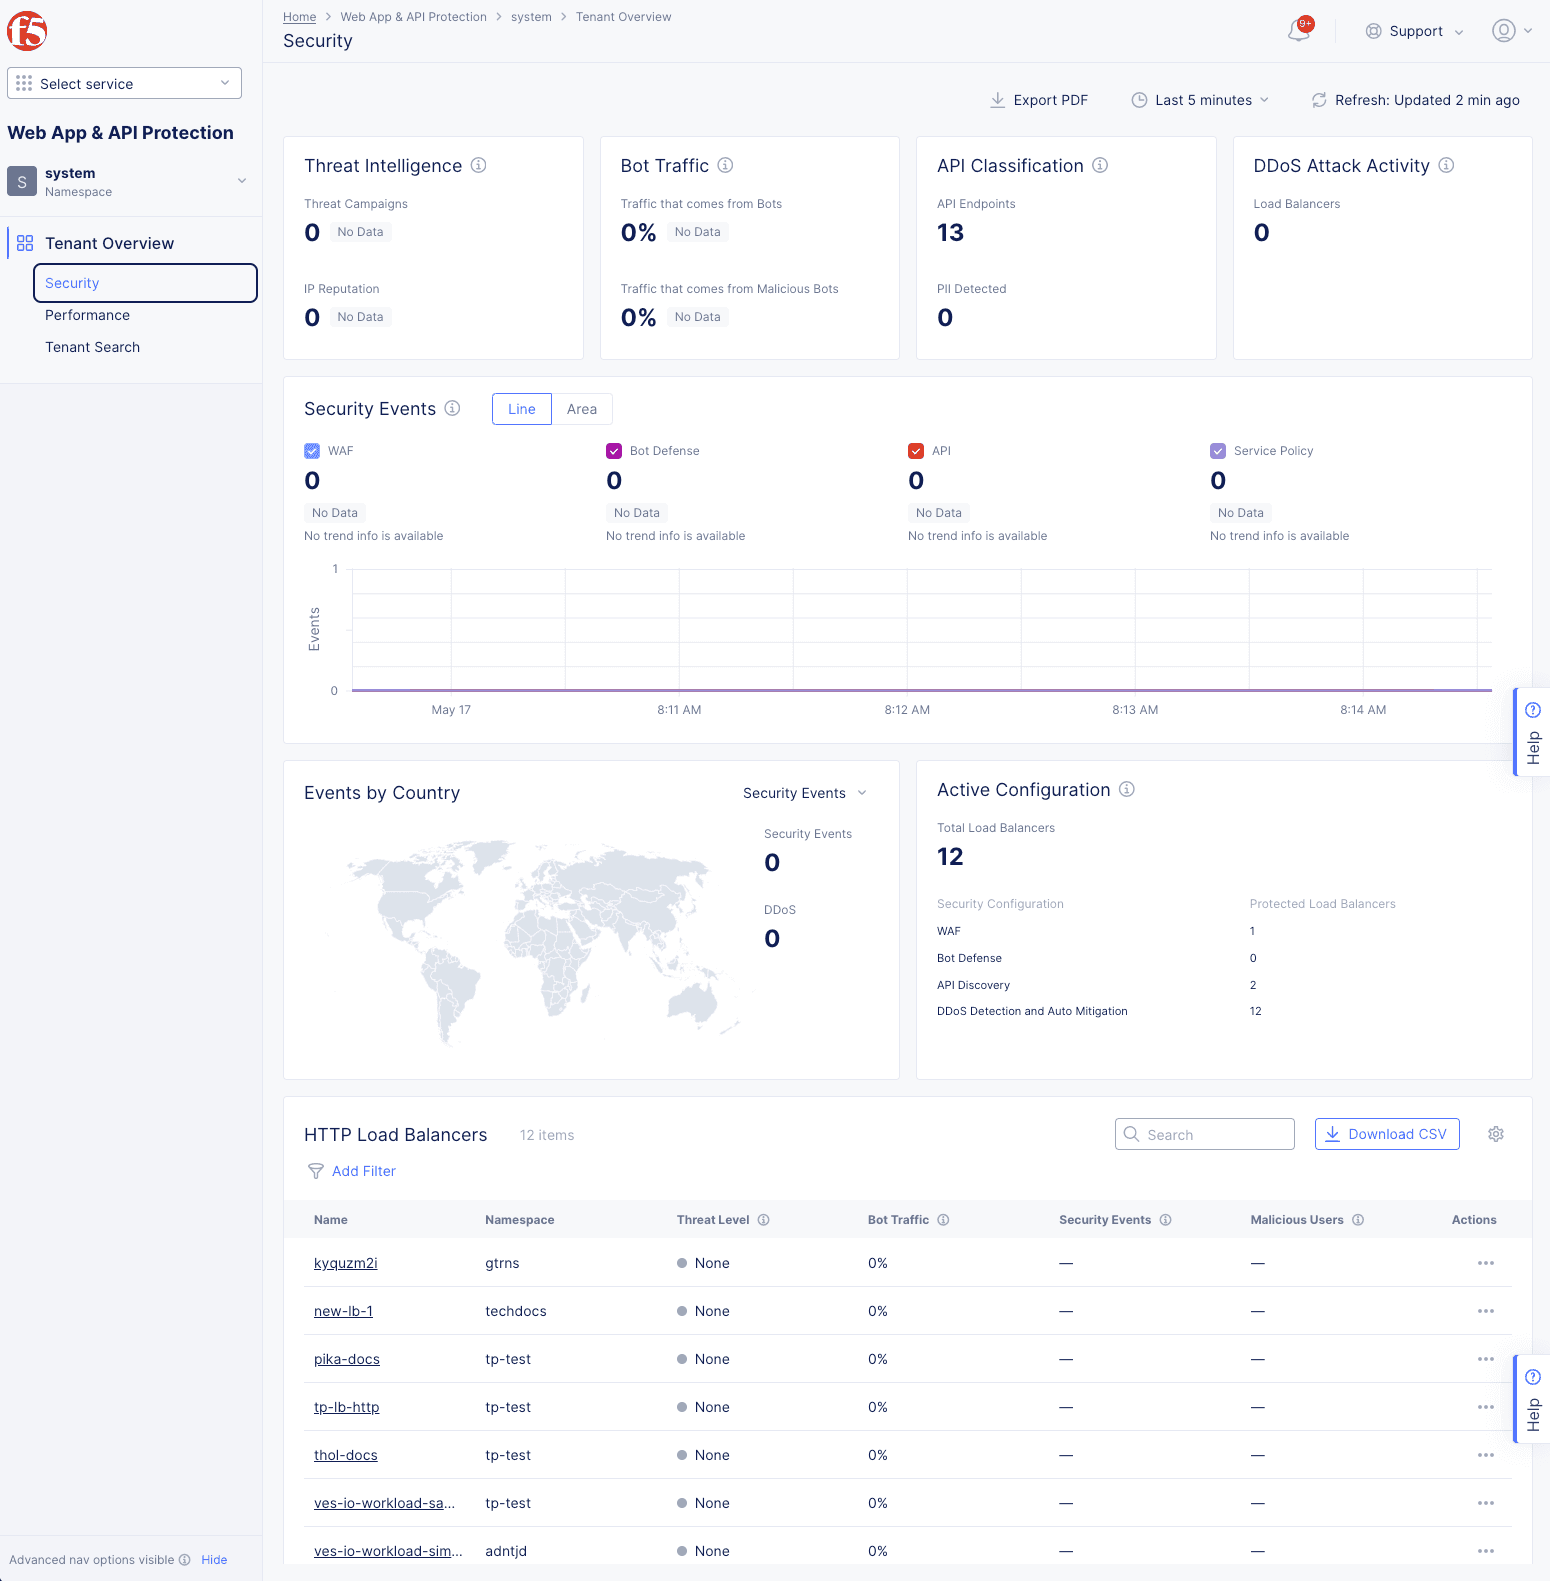Screen dimensions: 1550x1581
Task: Toggle the Bot Defense checkbox
Action: click(614, 451)
